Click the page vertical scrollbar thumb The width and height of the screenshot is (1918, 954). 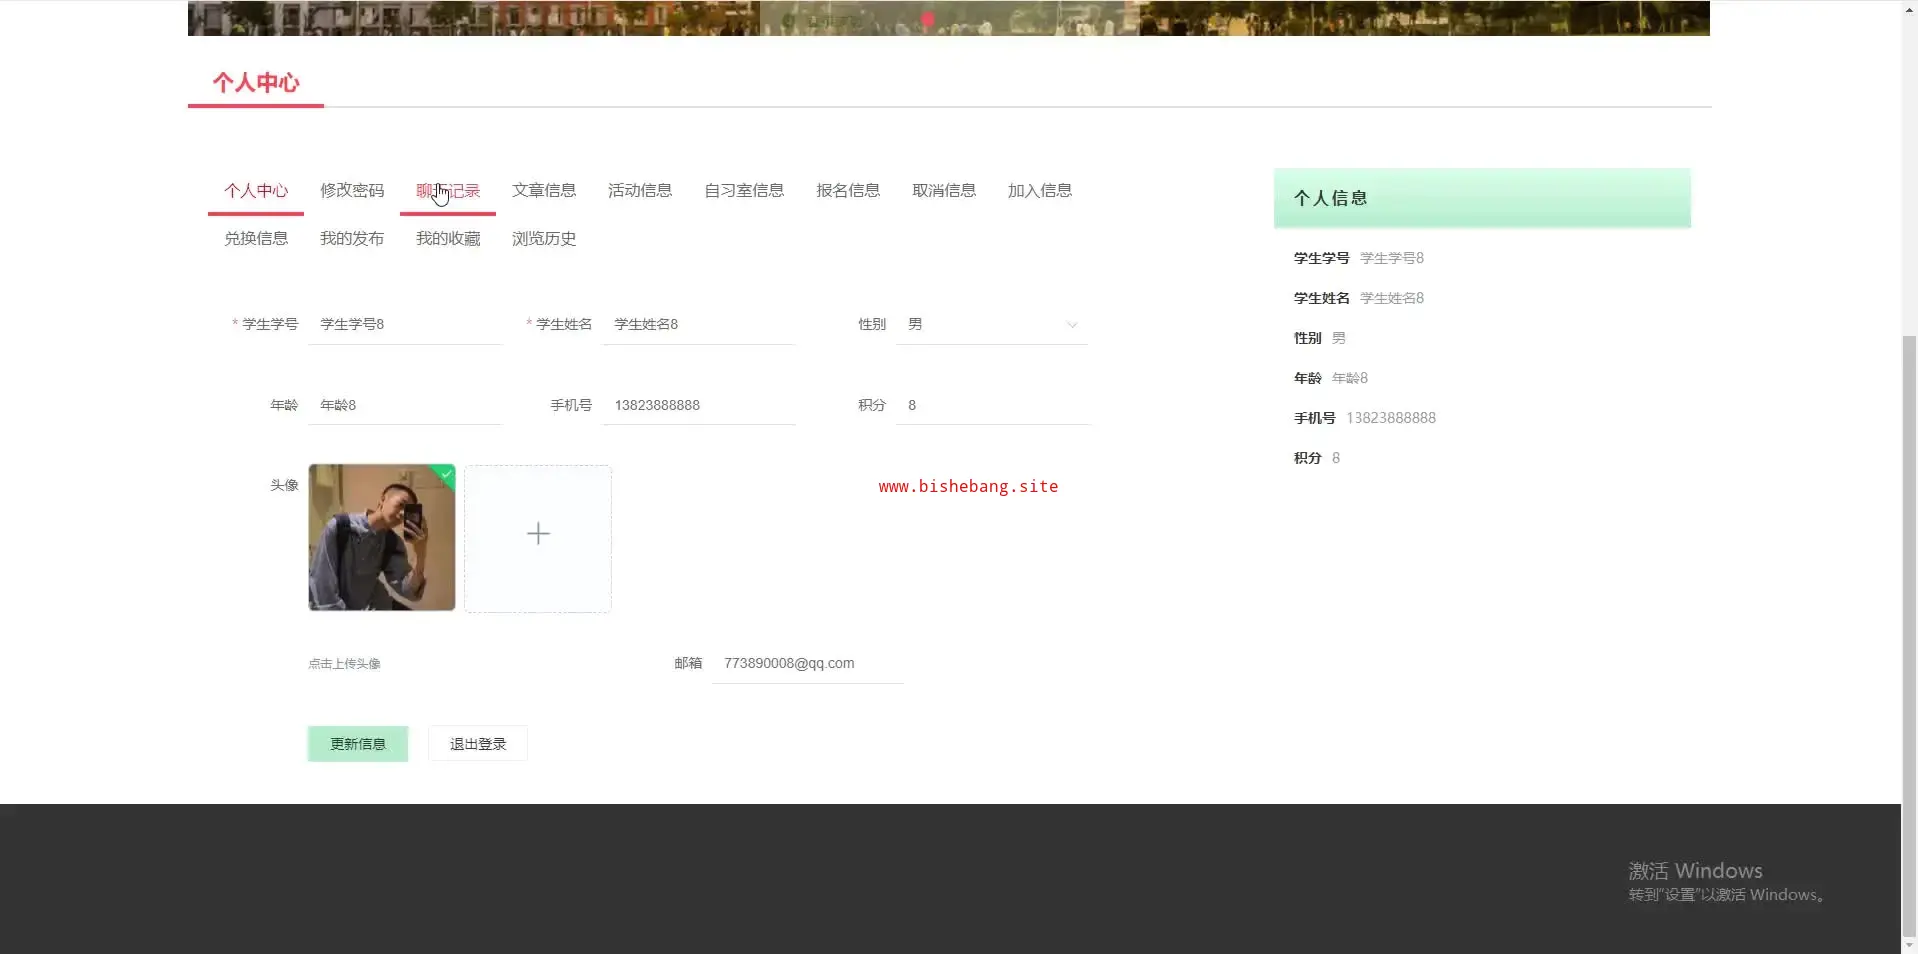point(1909,635)
